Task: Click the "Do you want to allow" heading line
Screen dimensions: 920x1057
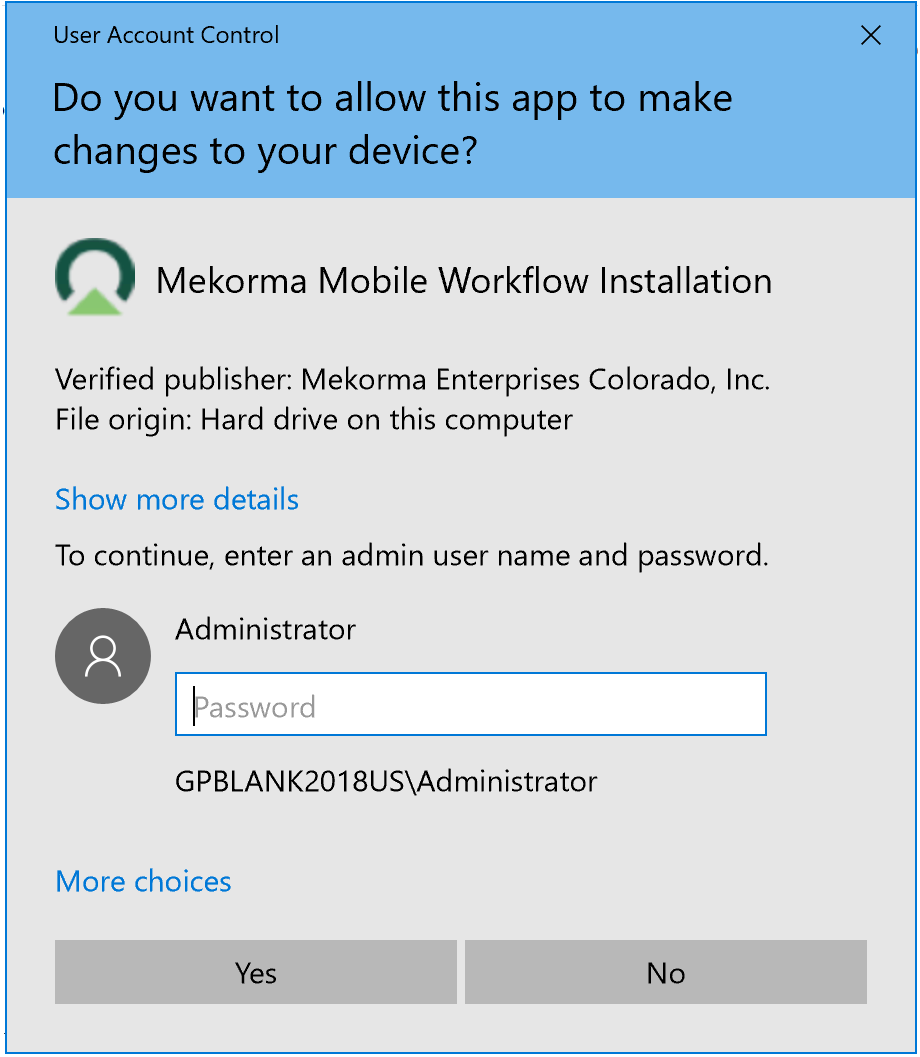Action: [x=392, y=98]
